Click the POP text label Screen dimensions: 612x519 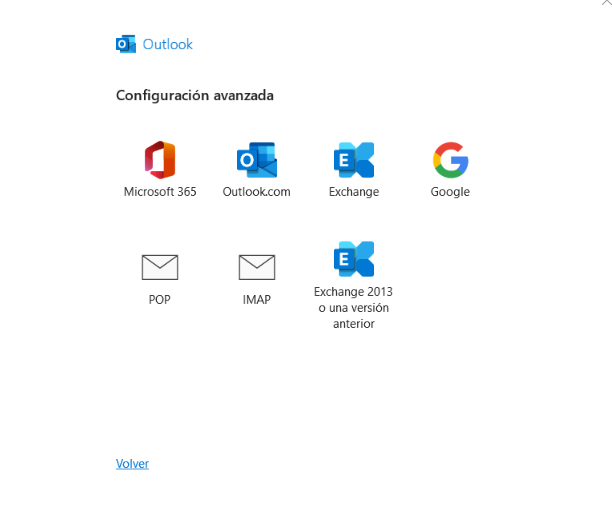(x=160, y=299)
